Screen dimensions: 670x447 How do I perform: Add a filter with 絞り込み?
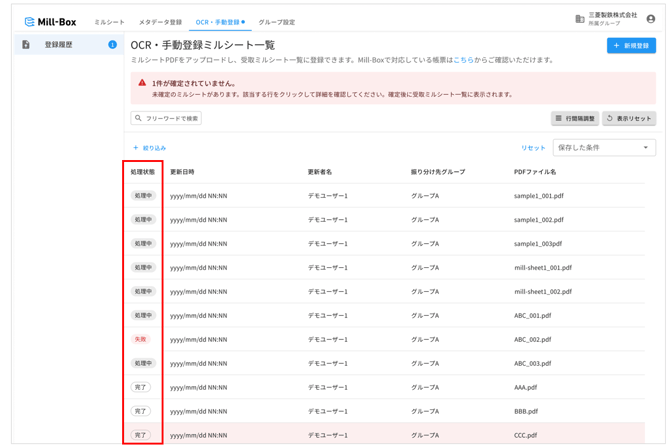(149, 148)
